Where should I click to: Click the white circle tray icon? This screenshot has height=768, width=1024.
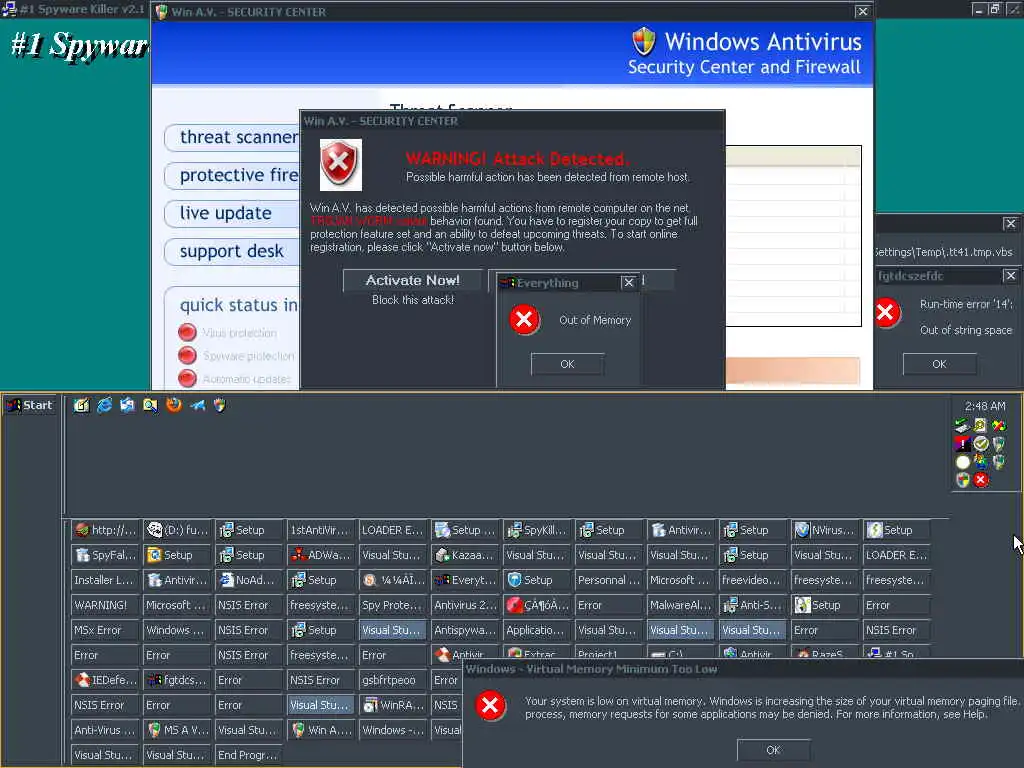[962, 462]
